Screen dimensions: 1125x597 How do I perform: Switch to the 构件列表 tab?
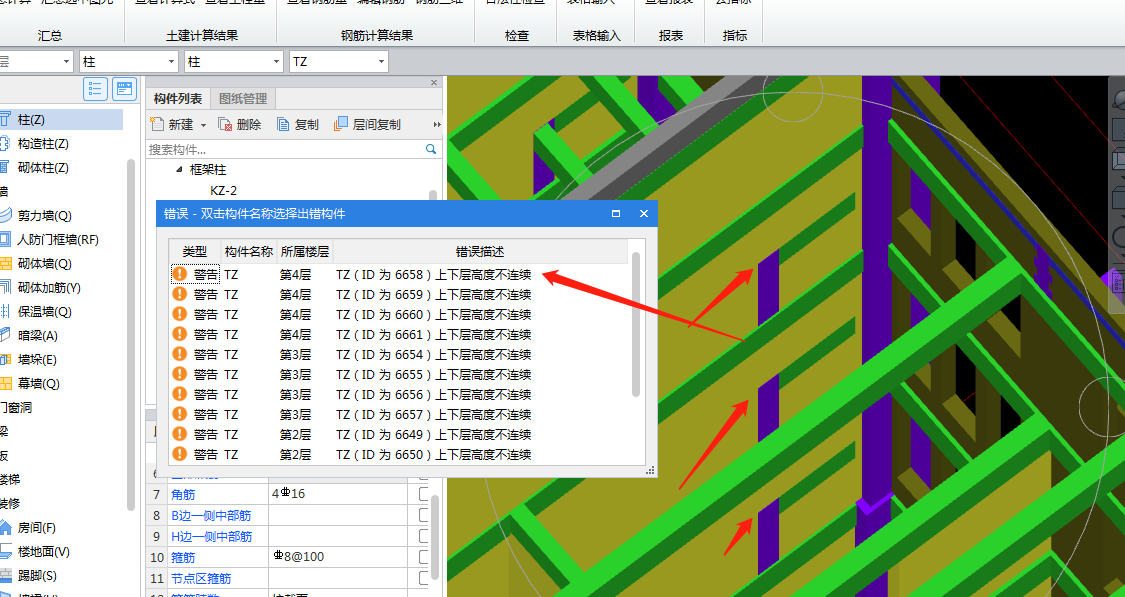click(177, 98)
